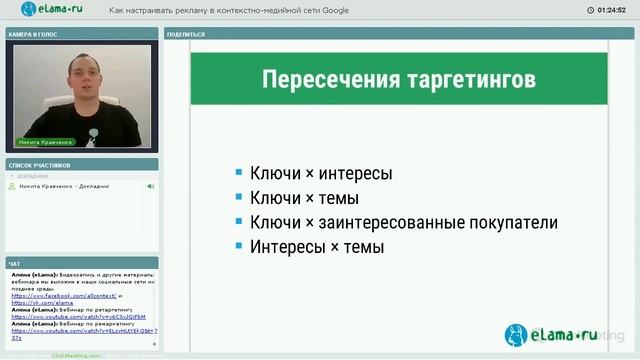Click the bullet Ключи × интересы
Screen dimensions: 640x360
[321, 173]
